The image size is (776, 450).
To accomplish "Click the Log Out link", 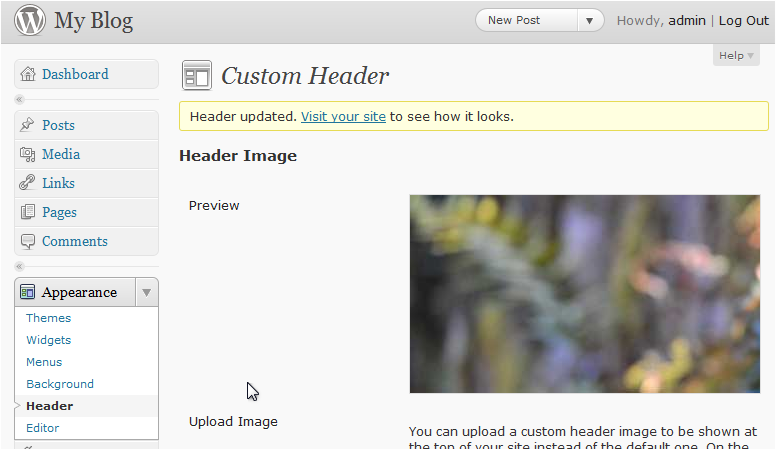I will pos(743,20).
